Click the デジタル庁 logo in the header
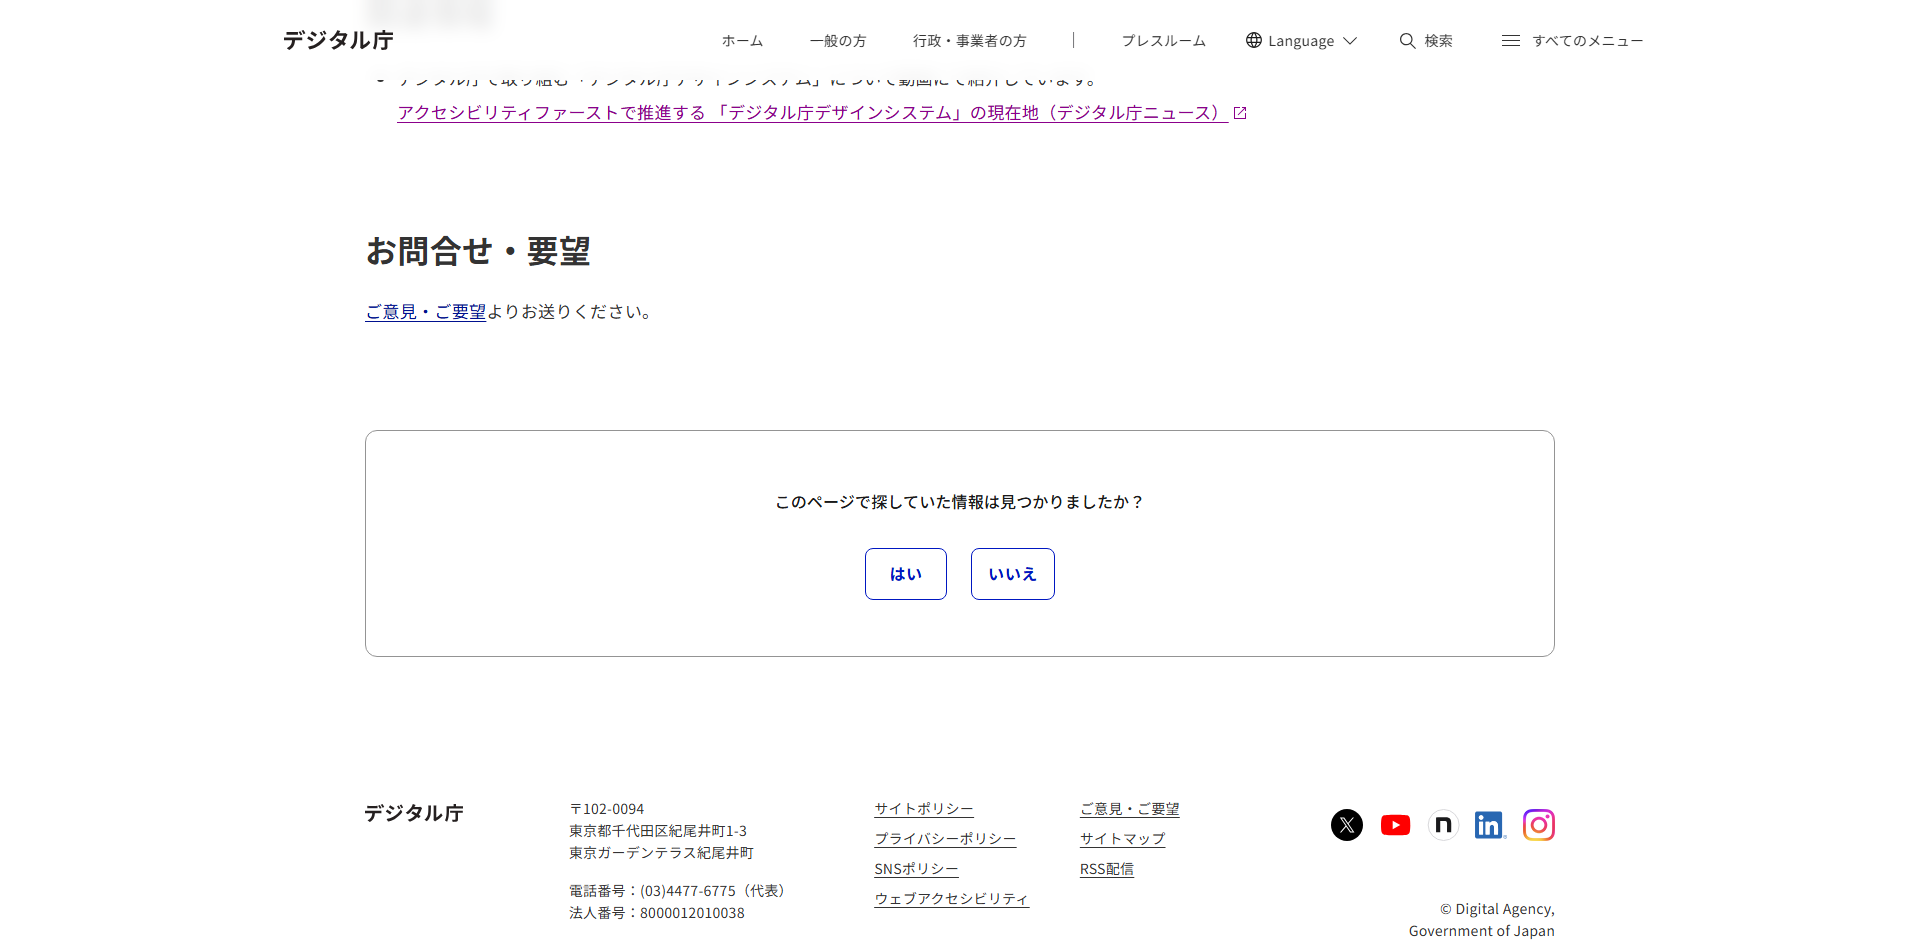1920x945 pixels. click(338, 40)
